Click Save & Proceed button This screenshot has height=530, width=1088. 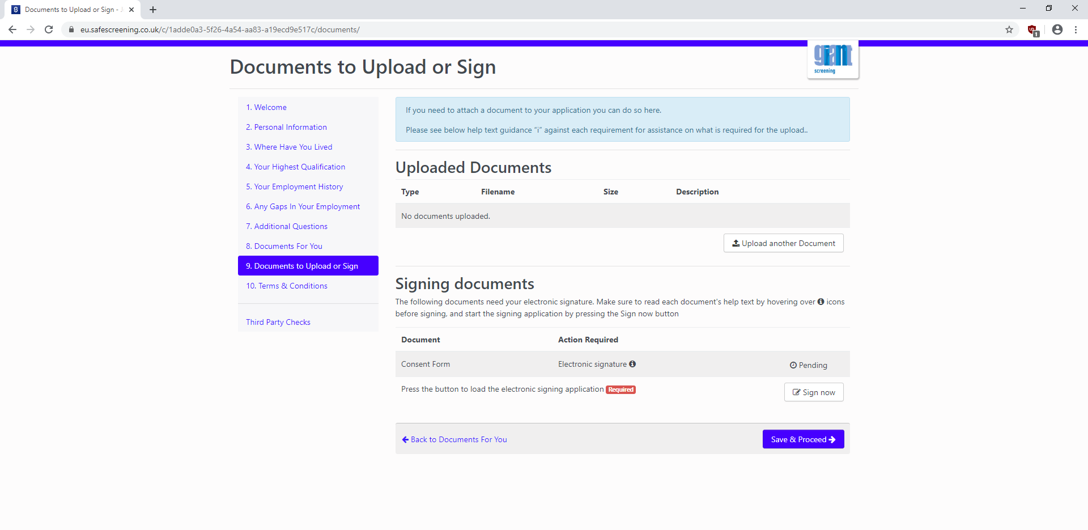[x=803, y=439]
